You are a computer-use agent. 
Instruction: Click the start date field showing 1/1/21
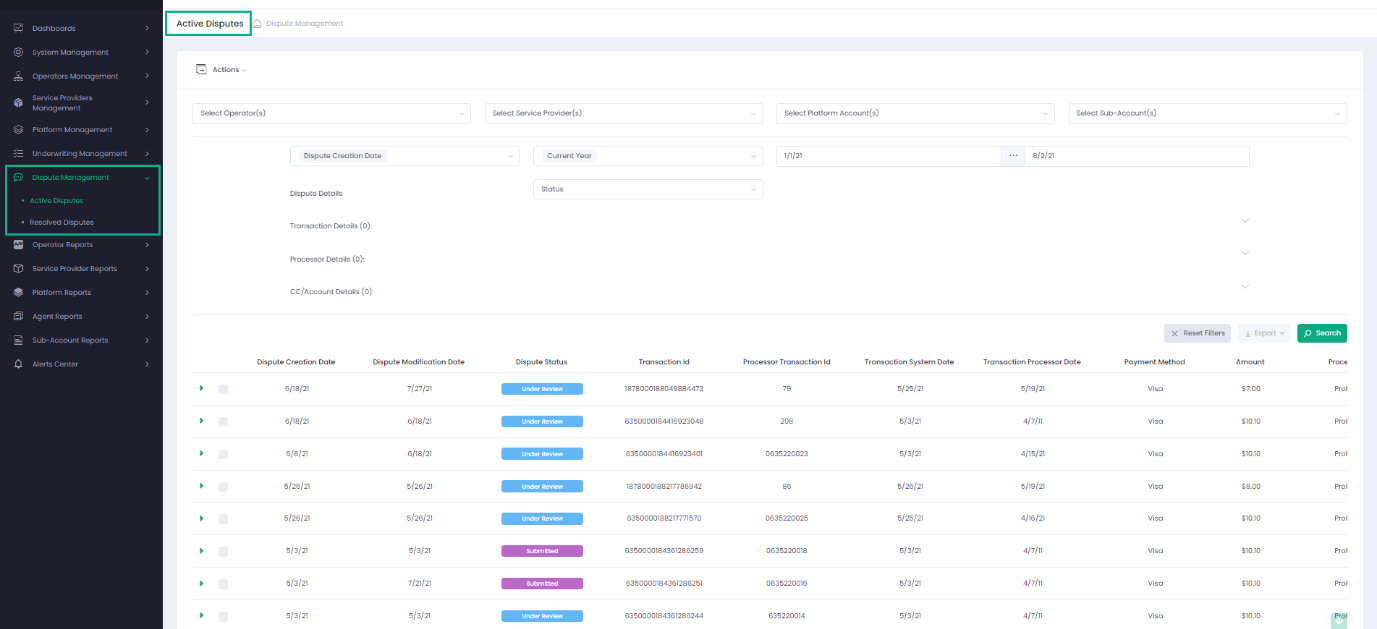pos(888,156)
